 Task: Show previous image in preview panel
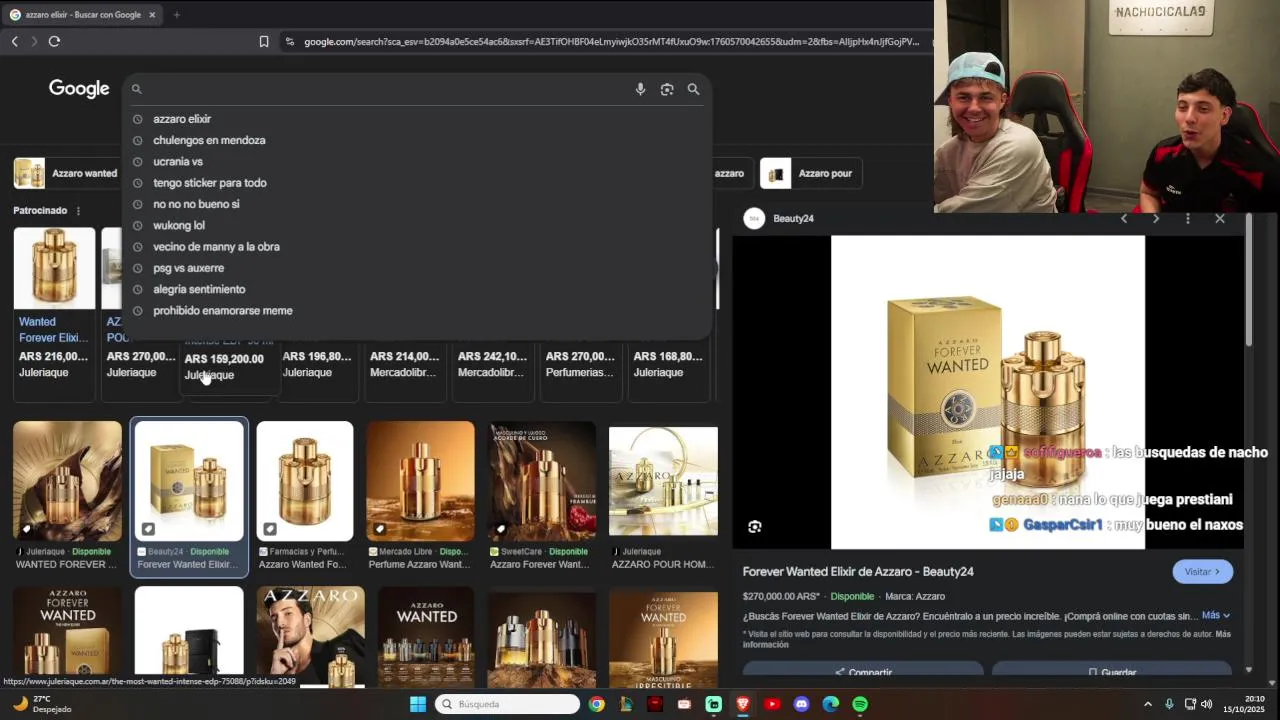point(1124,218)
